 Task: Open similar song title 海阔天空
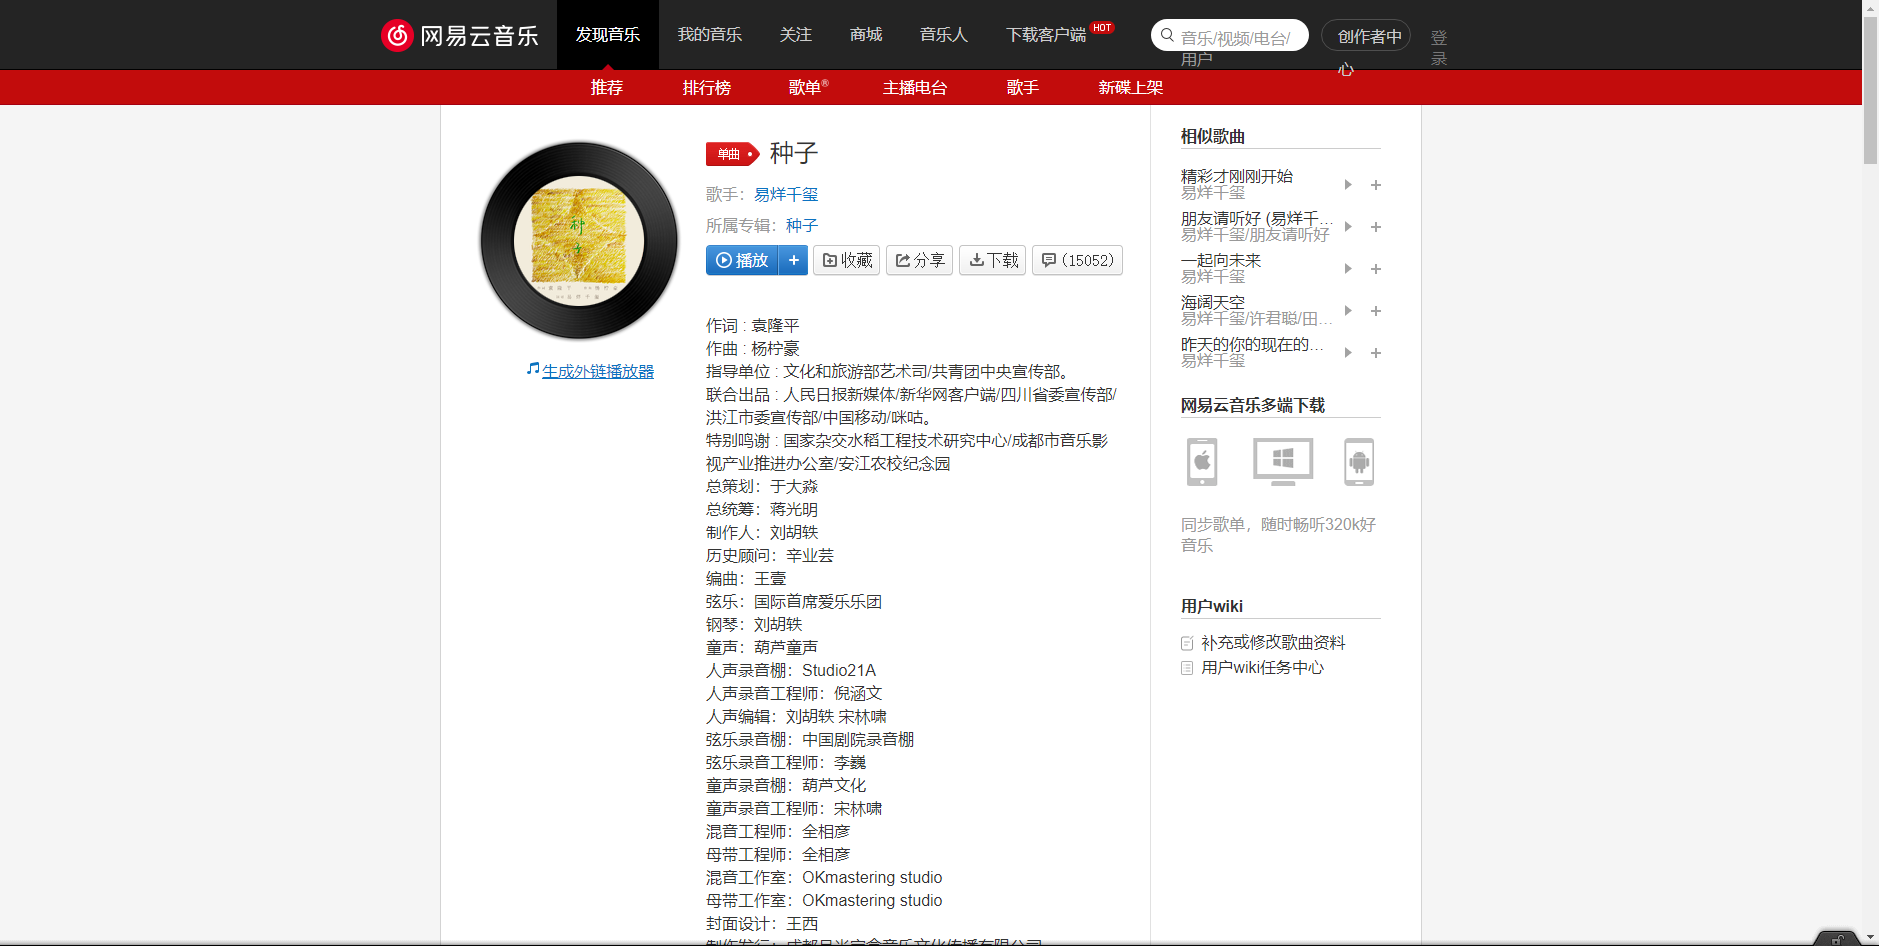click(x=1213, y=302)
